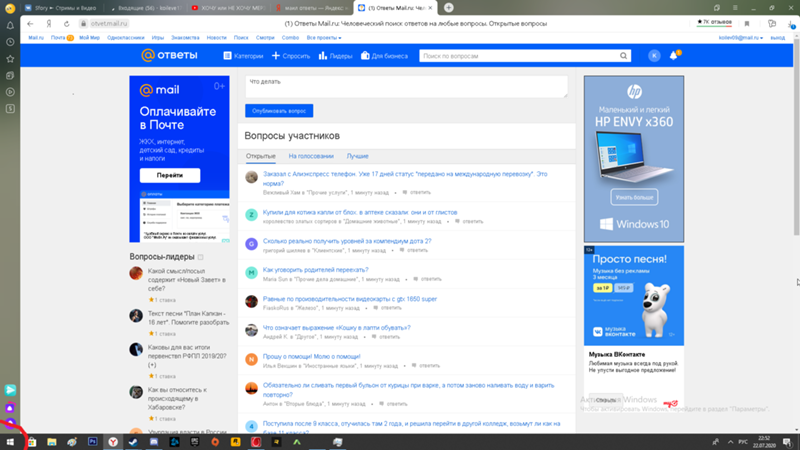The height and width of the screenshot is (450, 800).
Task: Click the bookmark icon in the address bar
Action: (x=747, y=23)
